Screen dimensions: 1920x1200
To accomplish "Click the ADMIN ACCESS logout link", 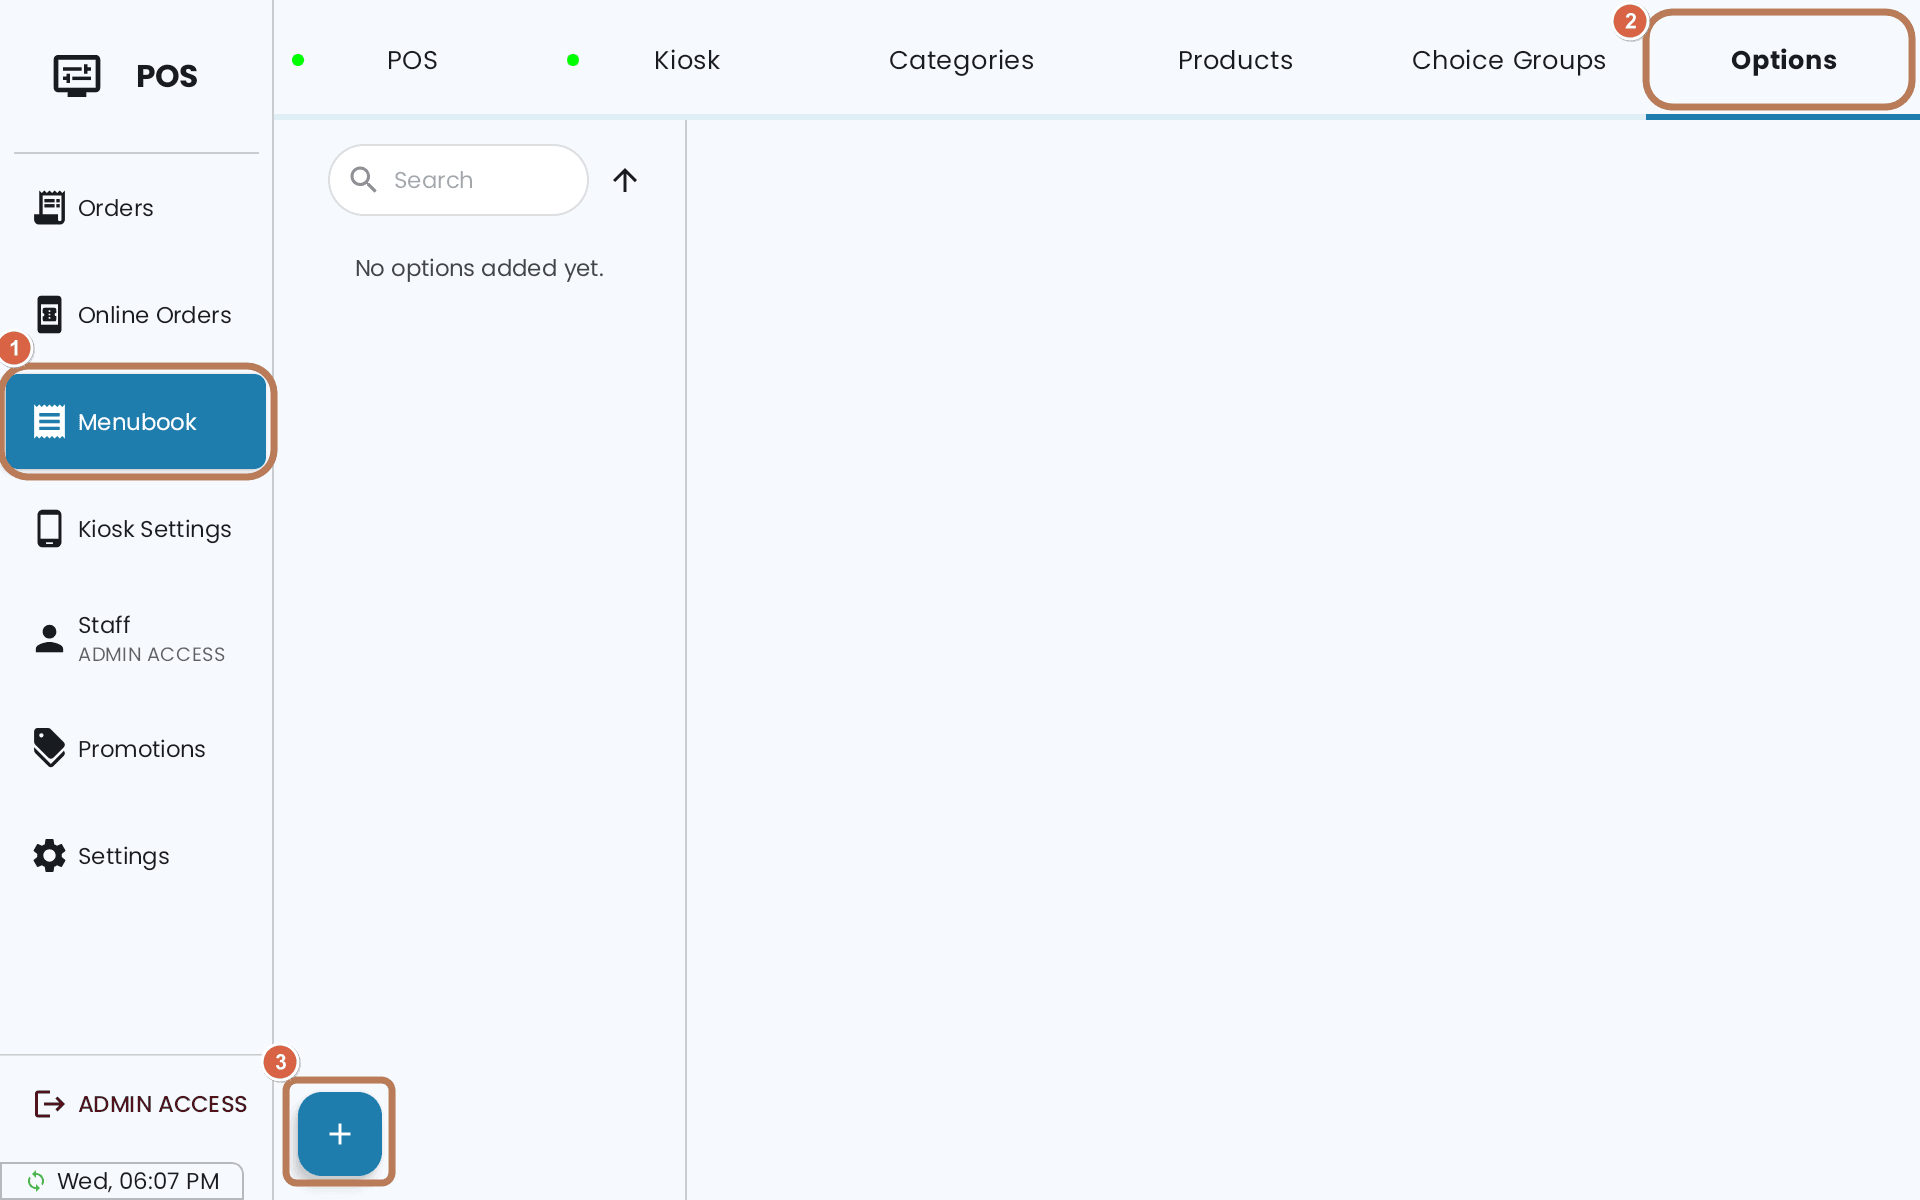I will pyautogui.click(x=140, y=1104).
